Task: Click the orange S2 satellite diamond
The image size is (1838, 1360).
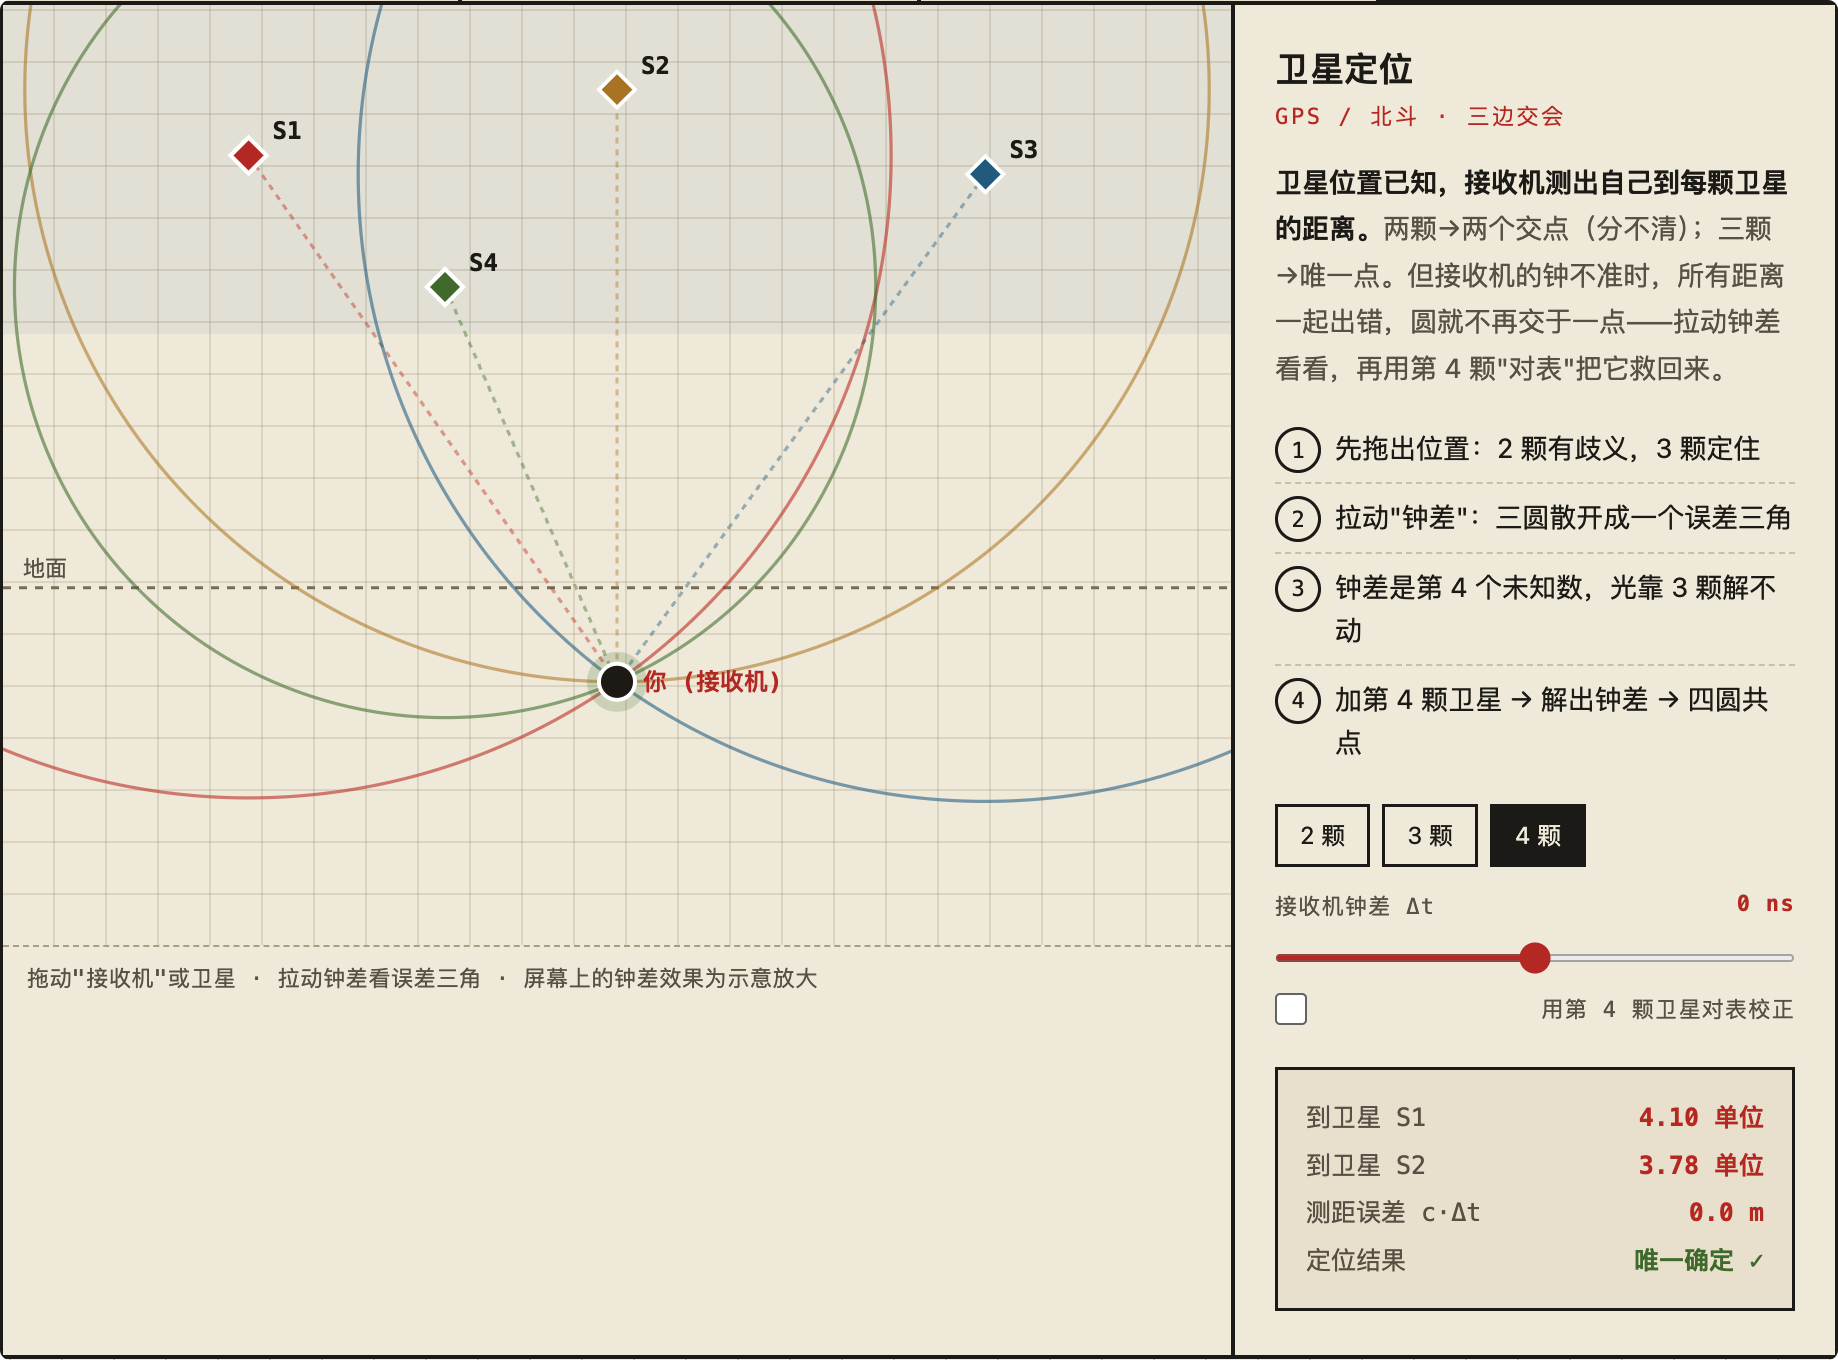Action: pyautogui.click(x=617, y=89)
